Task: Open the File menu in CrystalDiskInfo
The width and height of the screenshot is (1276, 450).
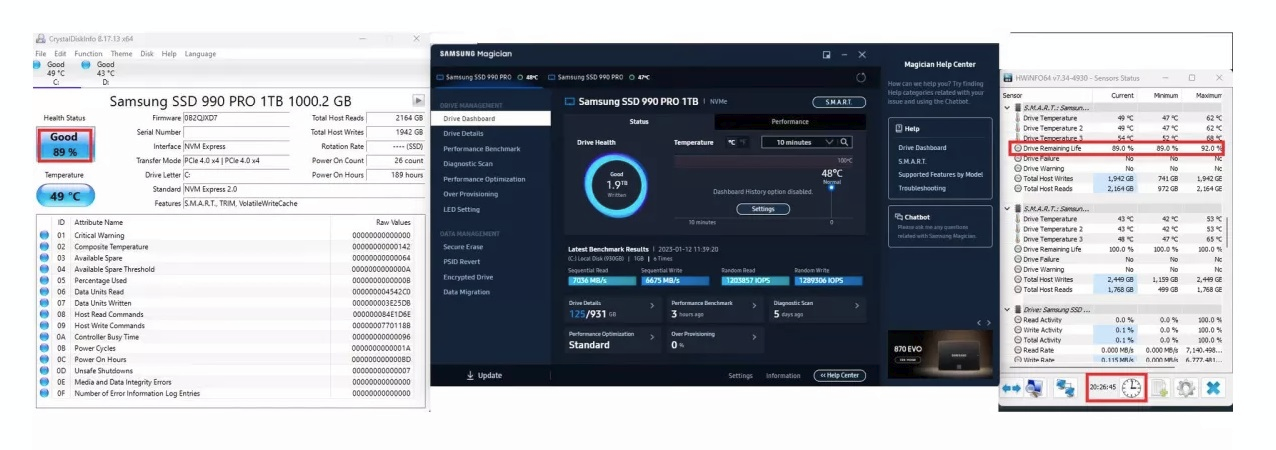Action: [x=40, y=54]
